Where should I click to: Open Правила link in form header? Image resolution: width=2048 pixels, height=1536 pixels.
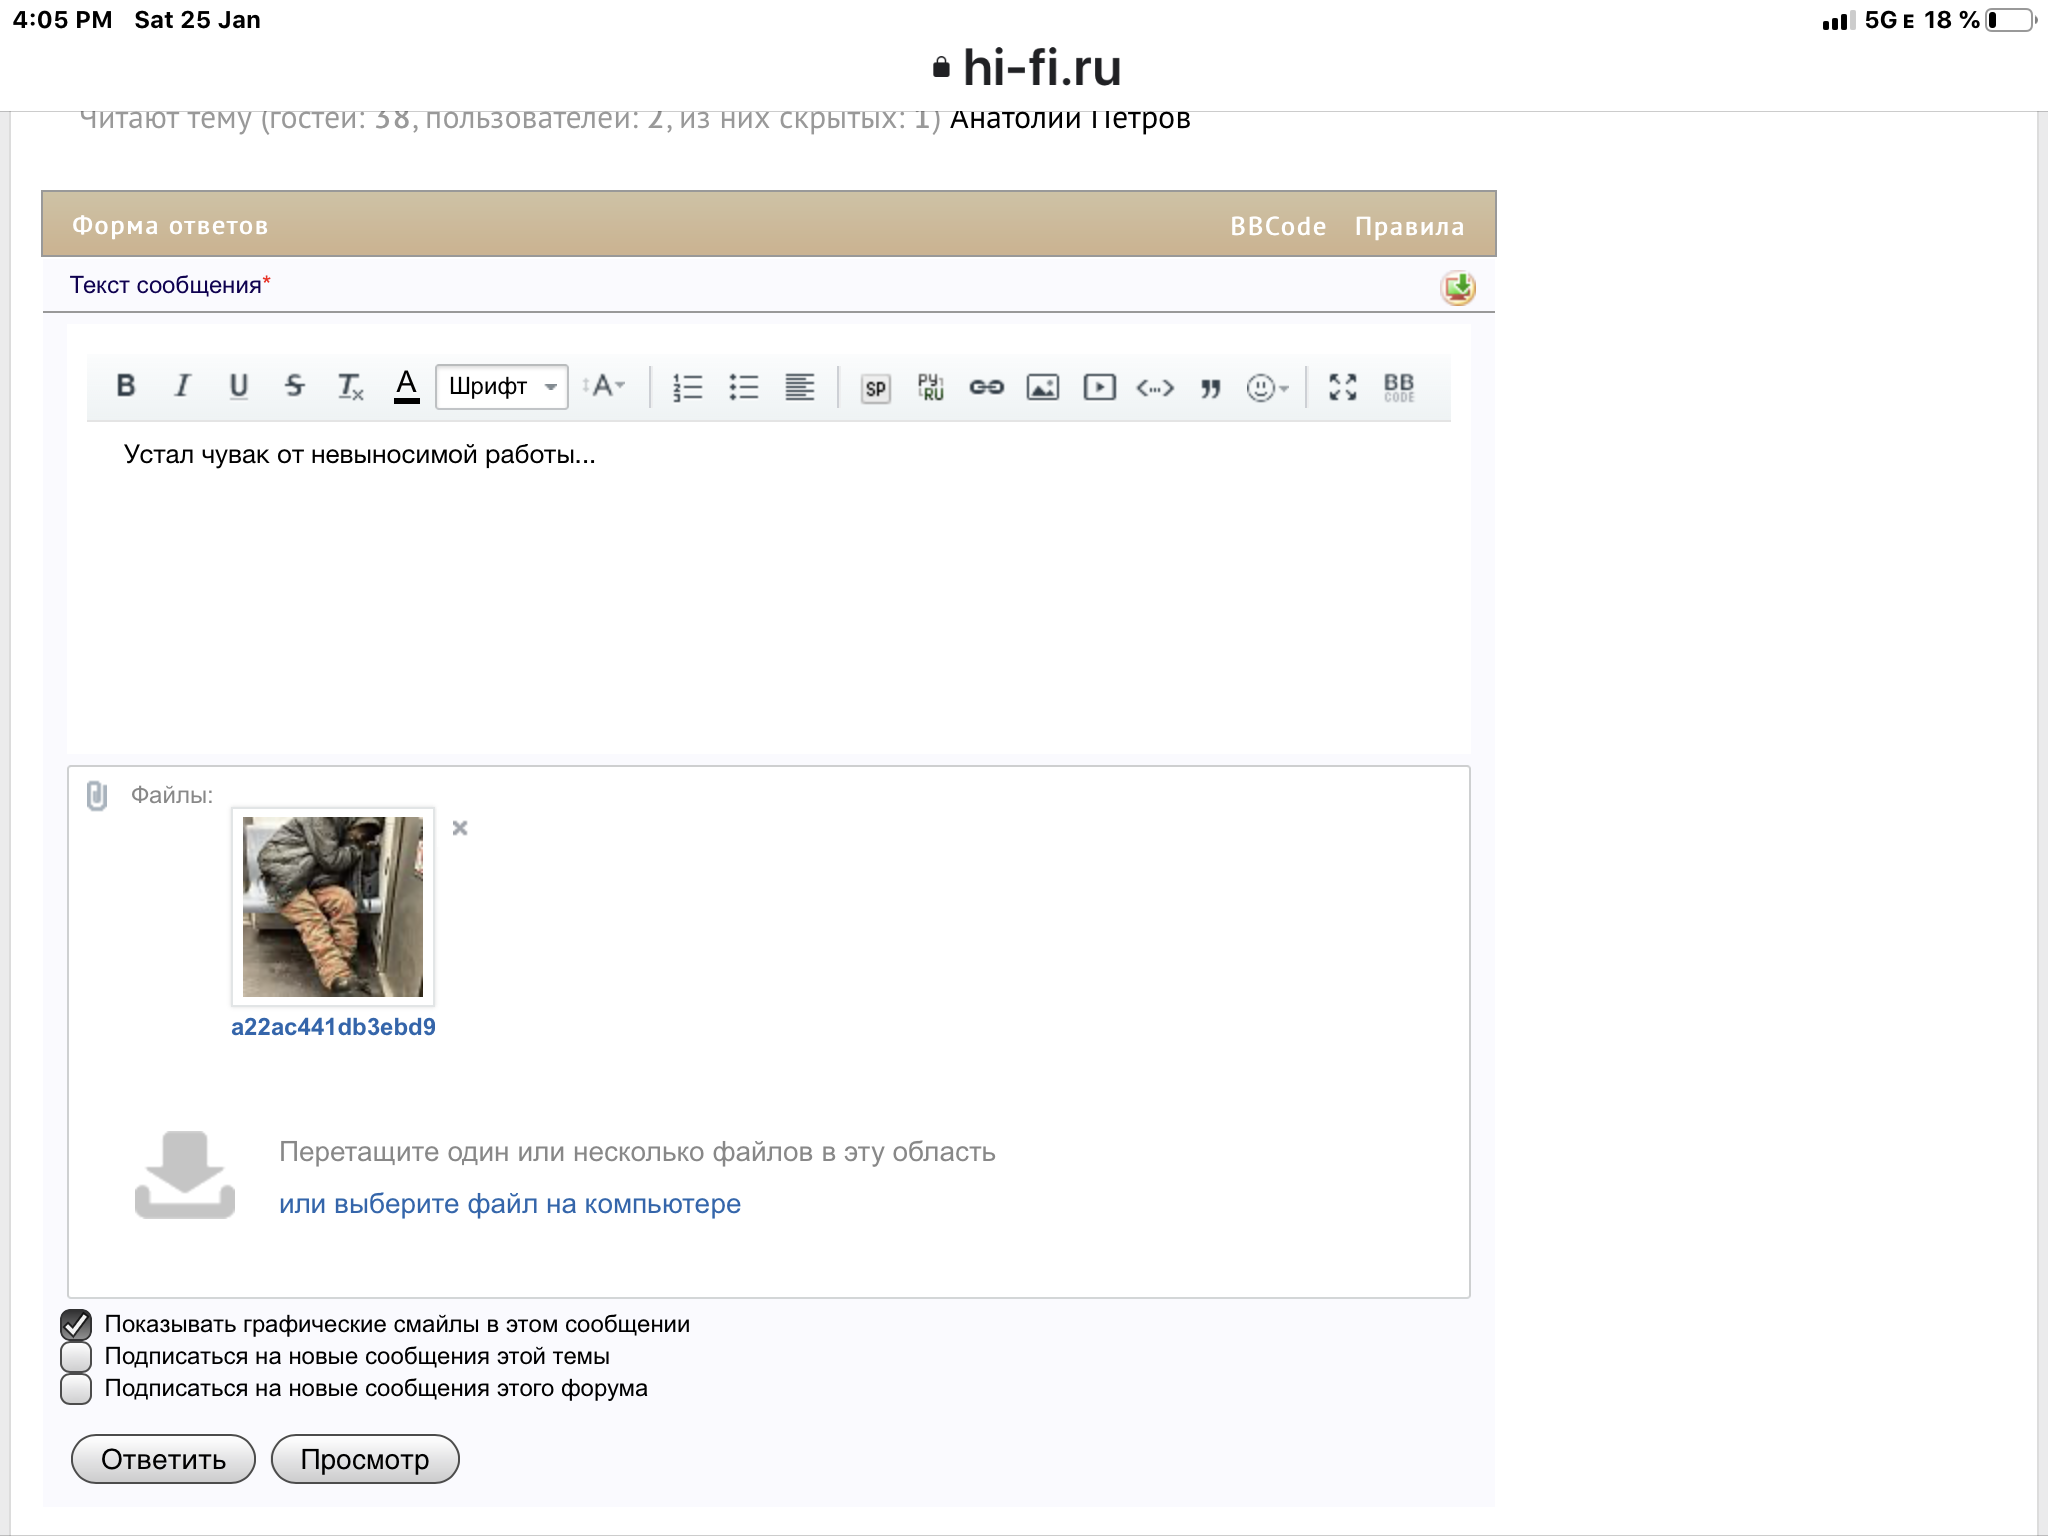1408,226
